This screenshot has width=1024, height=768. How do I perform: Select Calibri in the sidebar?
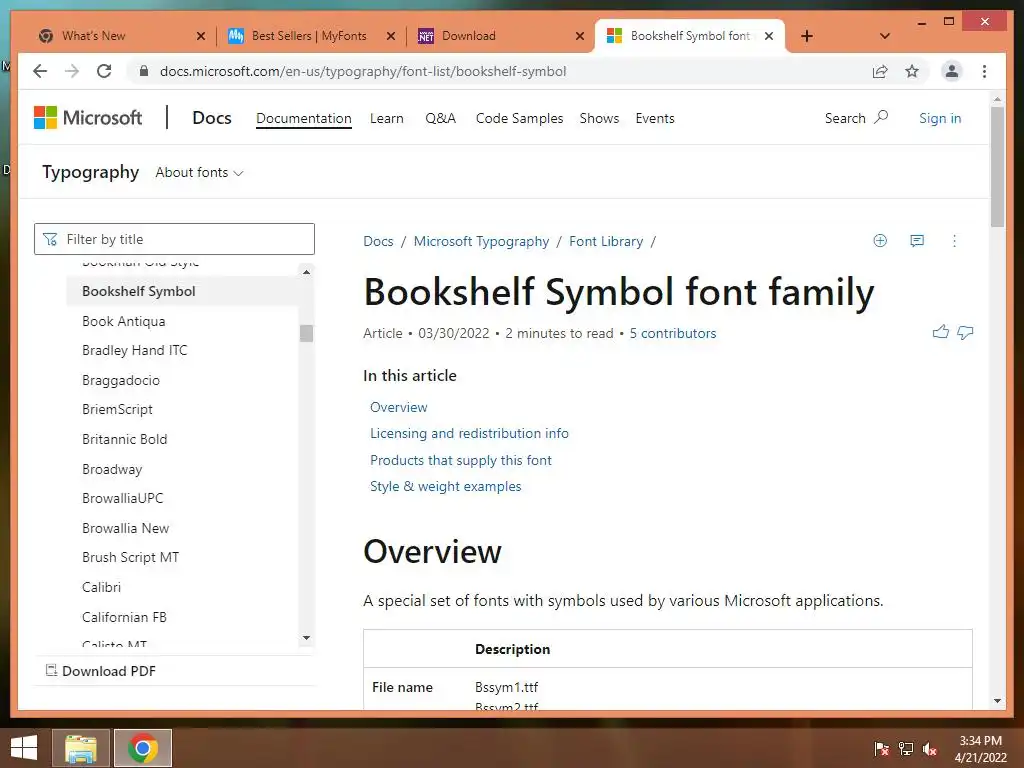[x=101, y=587]
